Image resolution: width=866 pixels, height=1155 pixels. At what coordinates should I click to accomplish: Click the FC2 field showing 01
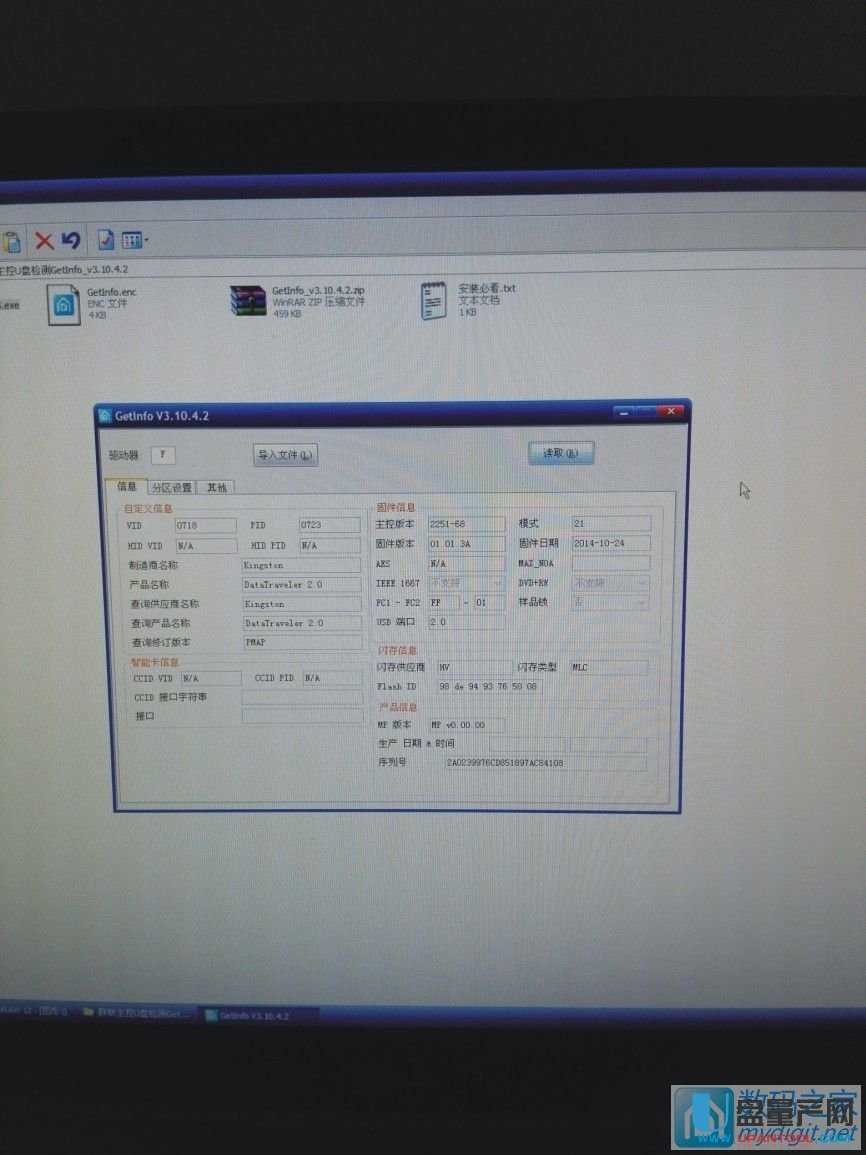click(489, 603)
